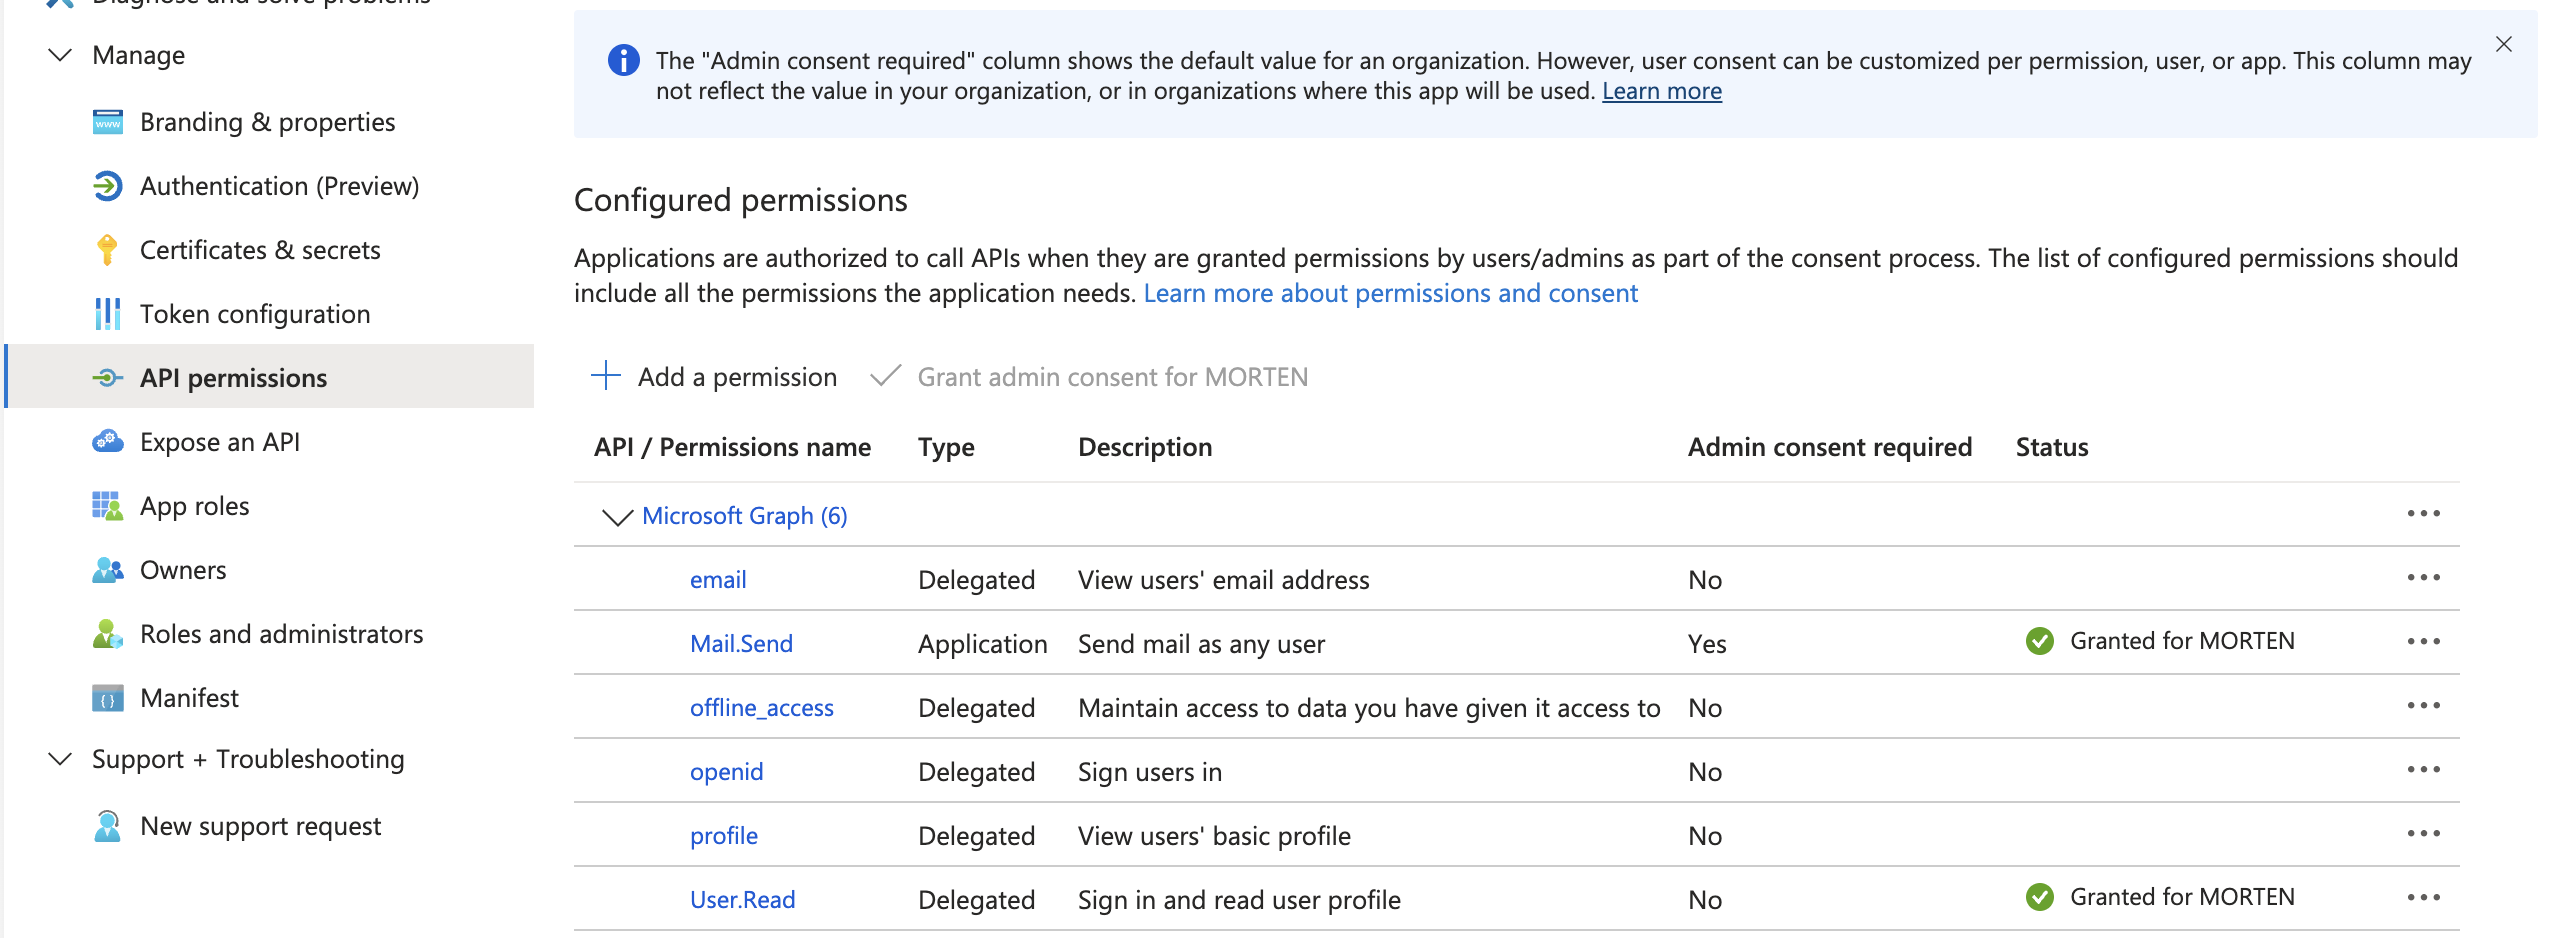Click green granted checkmark in Mail.Send row

tap(2039, 641)
